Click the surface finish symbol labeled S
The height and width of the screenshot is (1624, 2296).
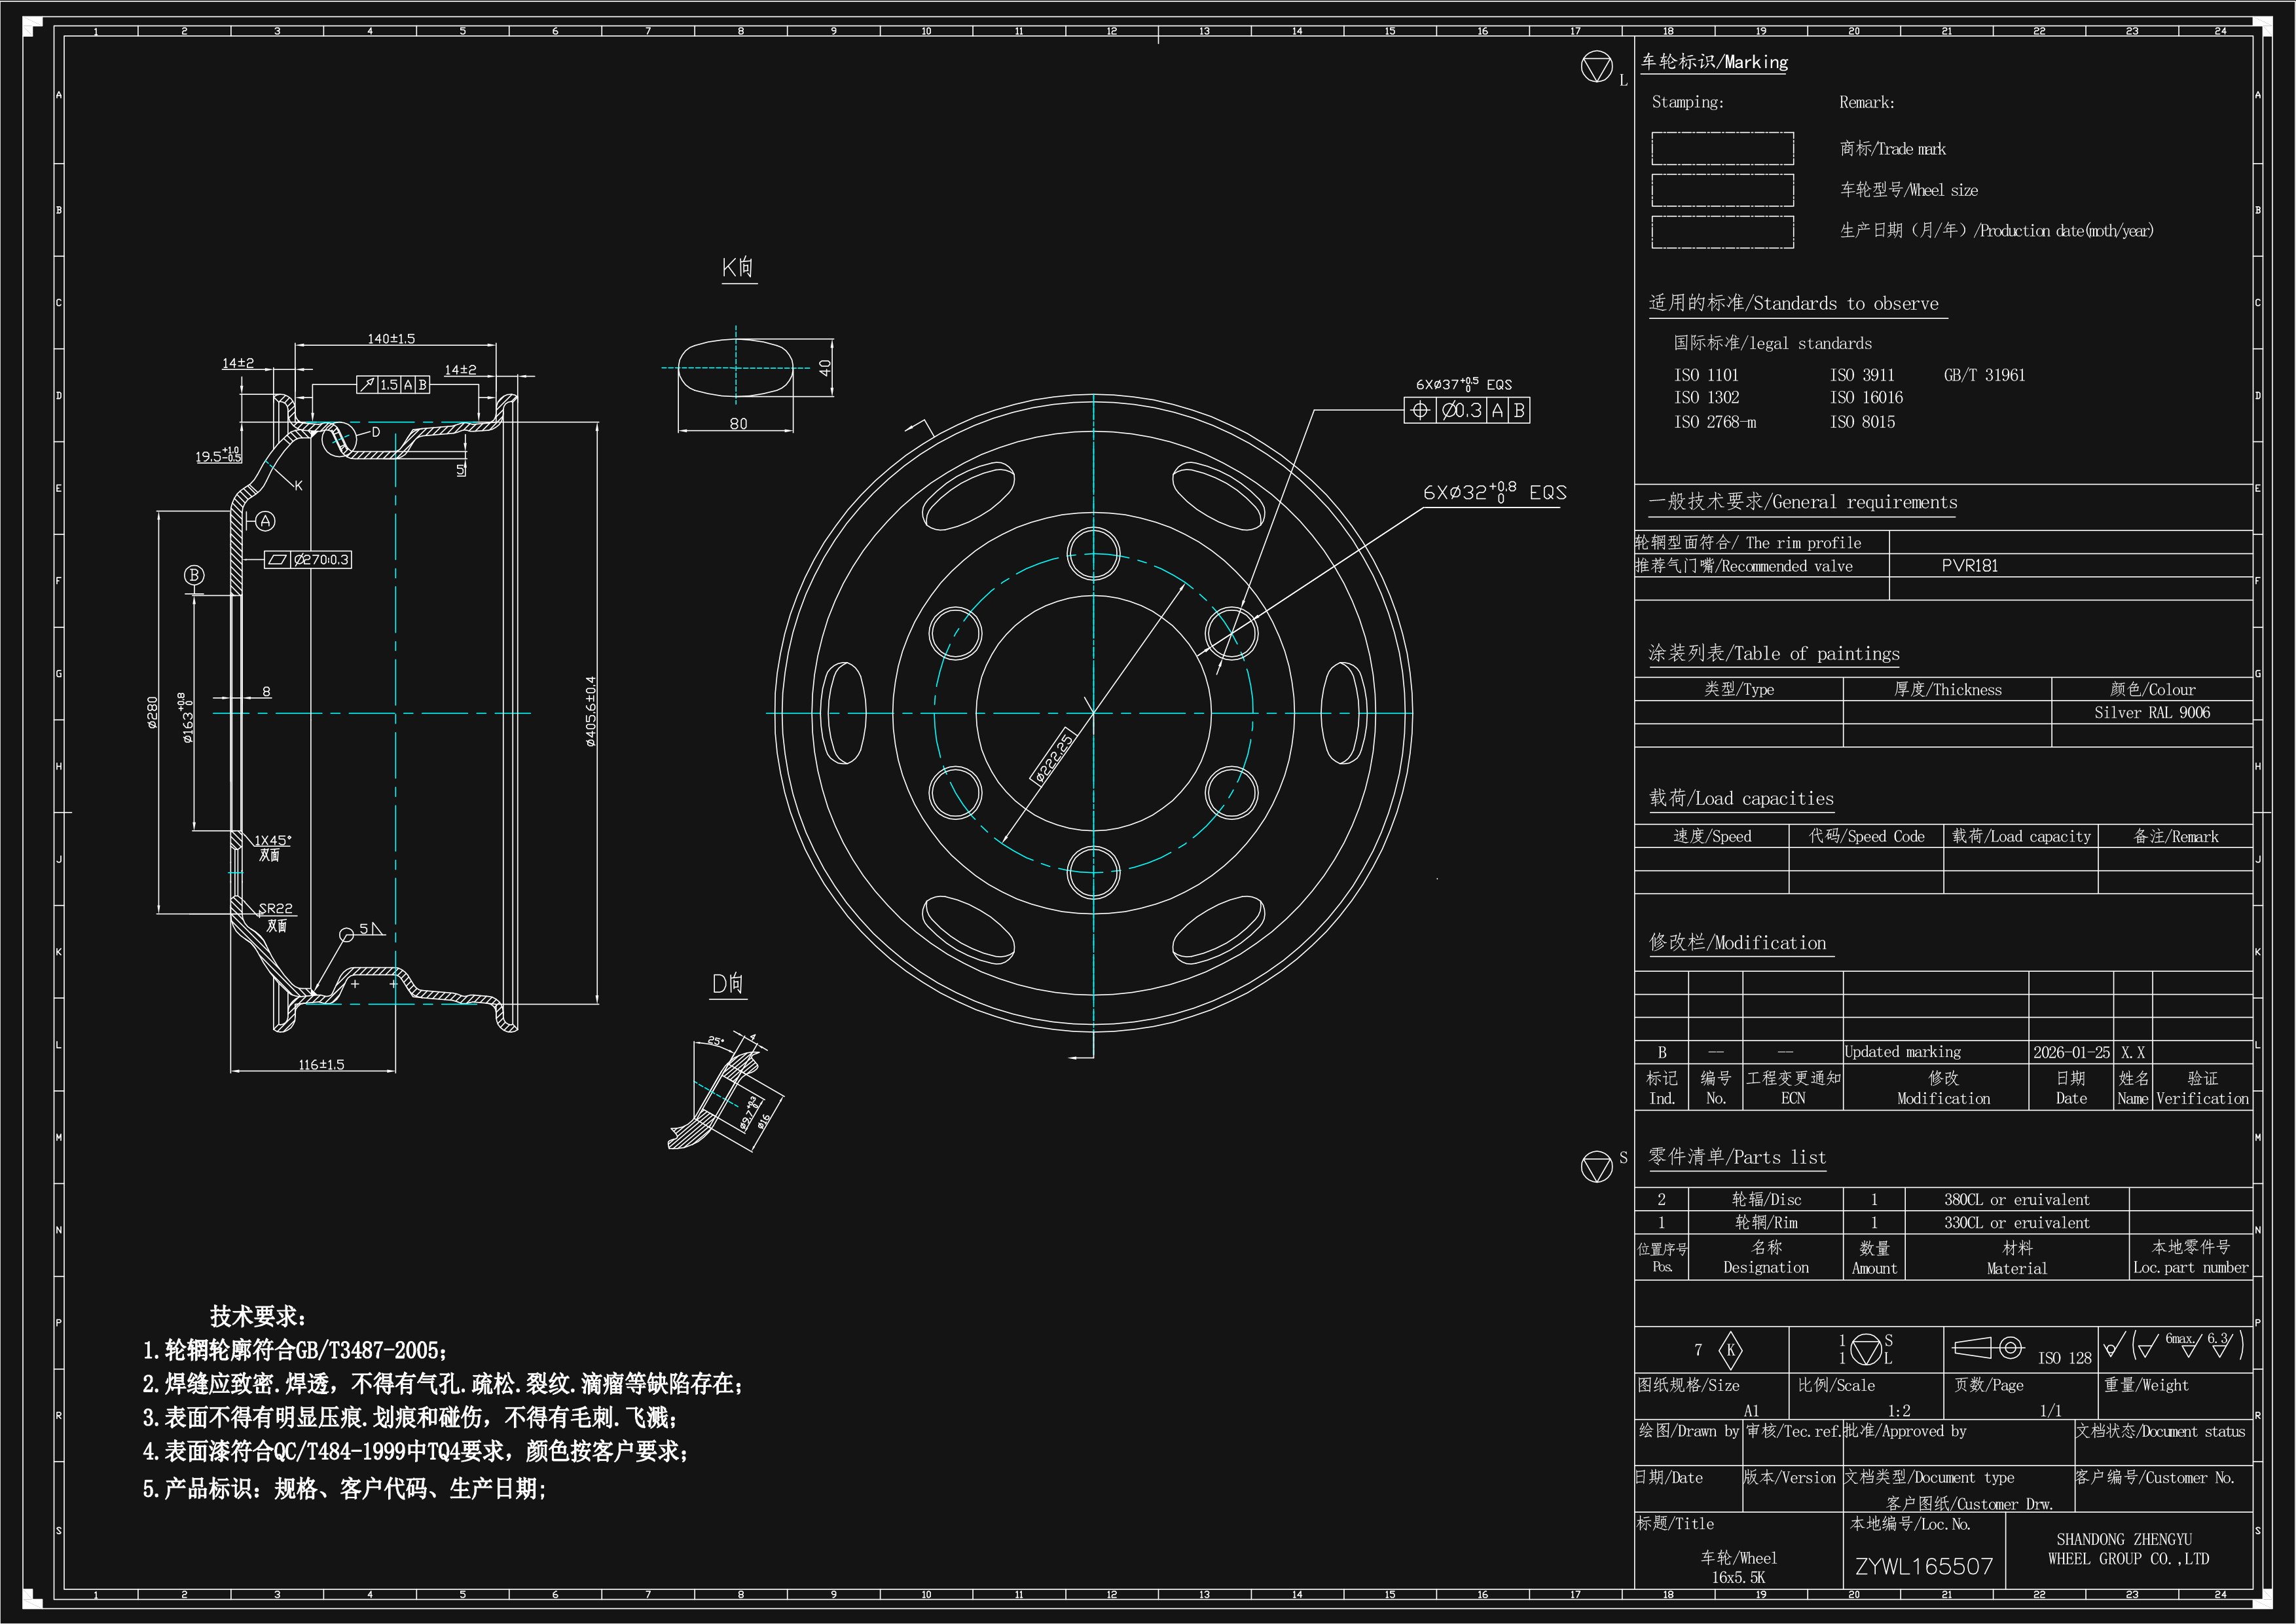click(1596, 1166)
